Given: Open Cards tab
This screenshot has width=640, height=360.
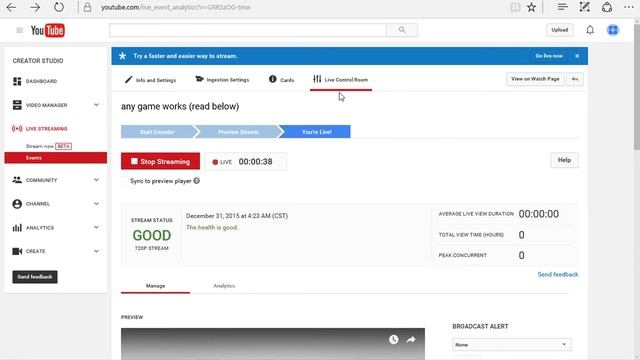Looking at the screenshot, I should [x=282, y=80].
